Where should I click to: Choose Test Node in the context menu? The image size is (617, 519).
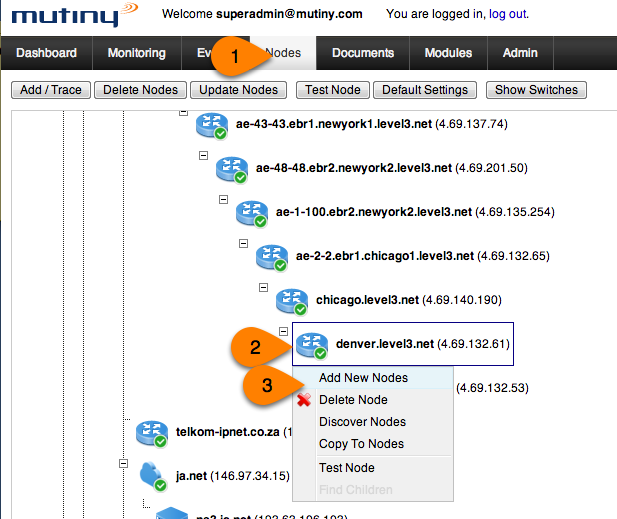[373, 468]
